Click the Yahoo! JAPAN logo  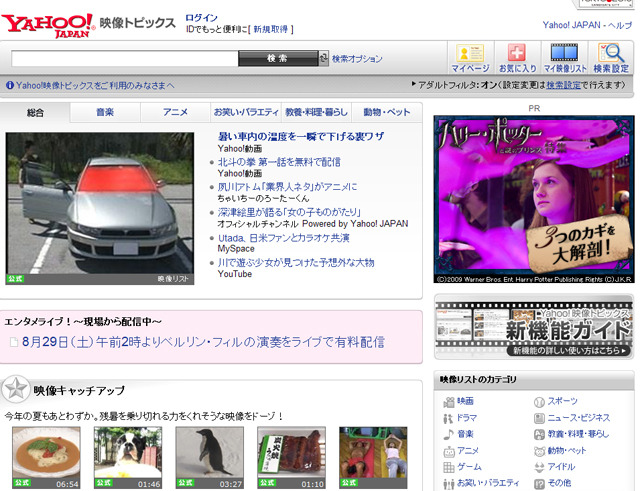(x=48, y=26)
